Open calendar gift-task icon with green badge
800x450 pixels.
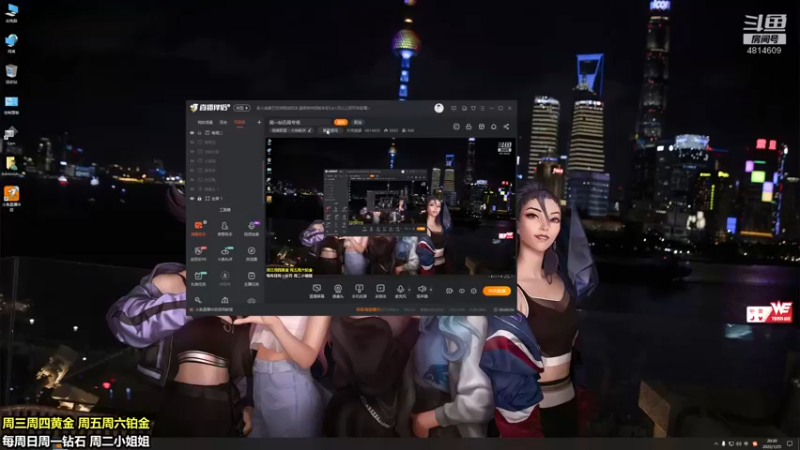click(x=198, y=279)
